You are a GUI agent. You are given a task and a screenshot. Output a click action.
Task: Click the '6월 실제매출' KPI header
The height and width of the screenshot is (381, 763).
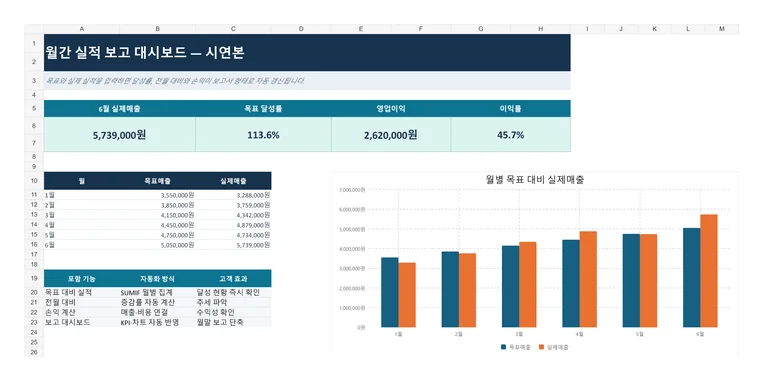(119, 109)
